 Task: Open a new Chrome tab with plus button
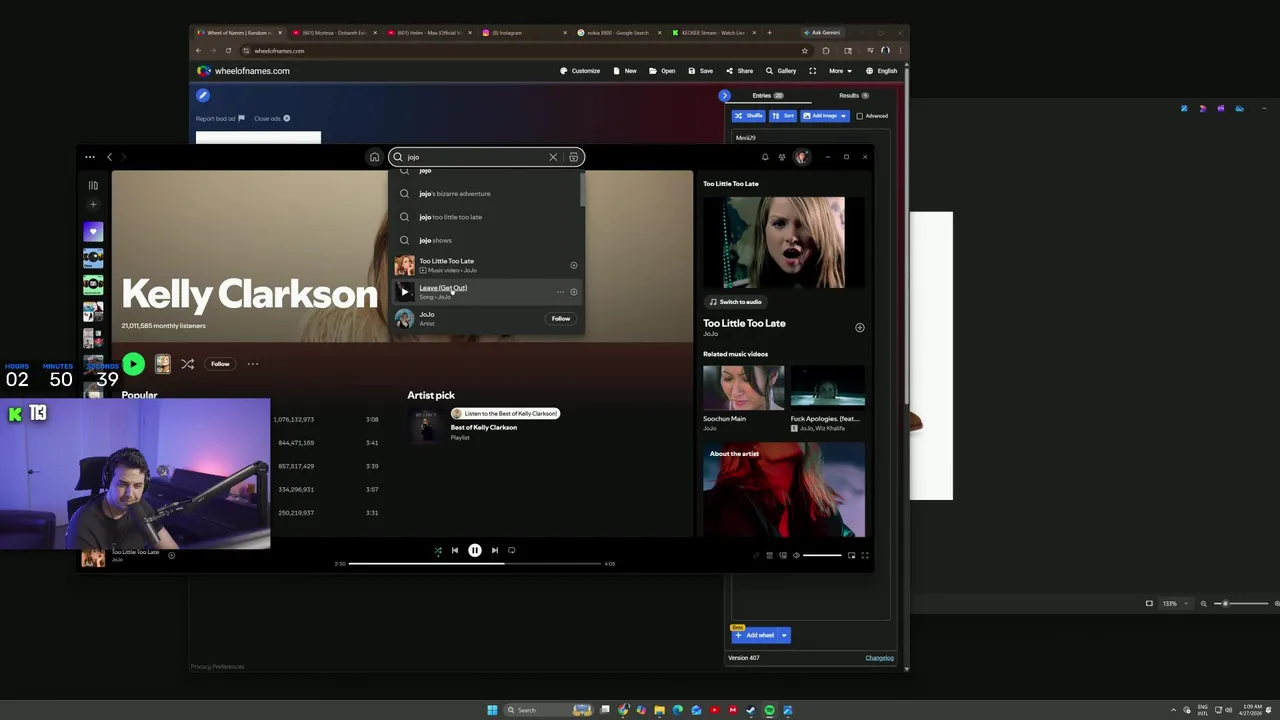pos(769,33)
